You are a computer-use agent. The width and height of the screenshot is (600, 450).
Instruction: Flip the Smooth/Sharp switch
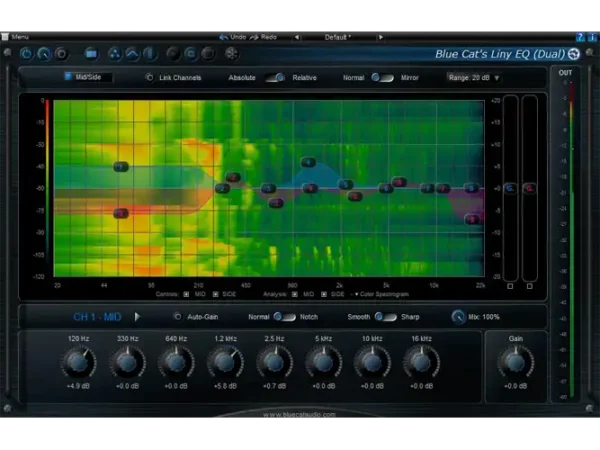point(386,317)
